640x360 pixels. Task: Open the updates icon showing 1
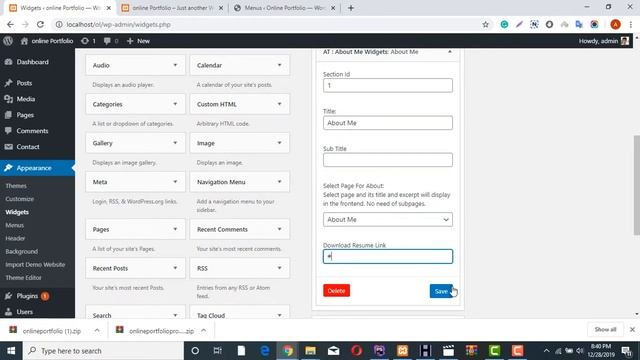click(88, 41)
